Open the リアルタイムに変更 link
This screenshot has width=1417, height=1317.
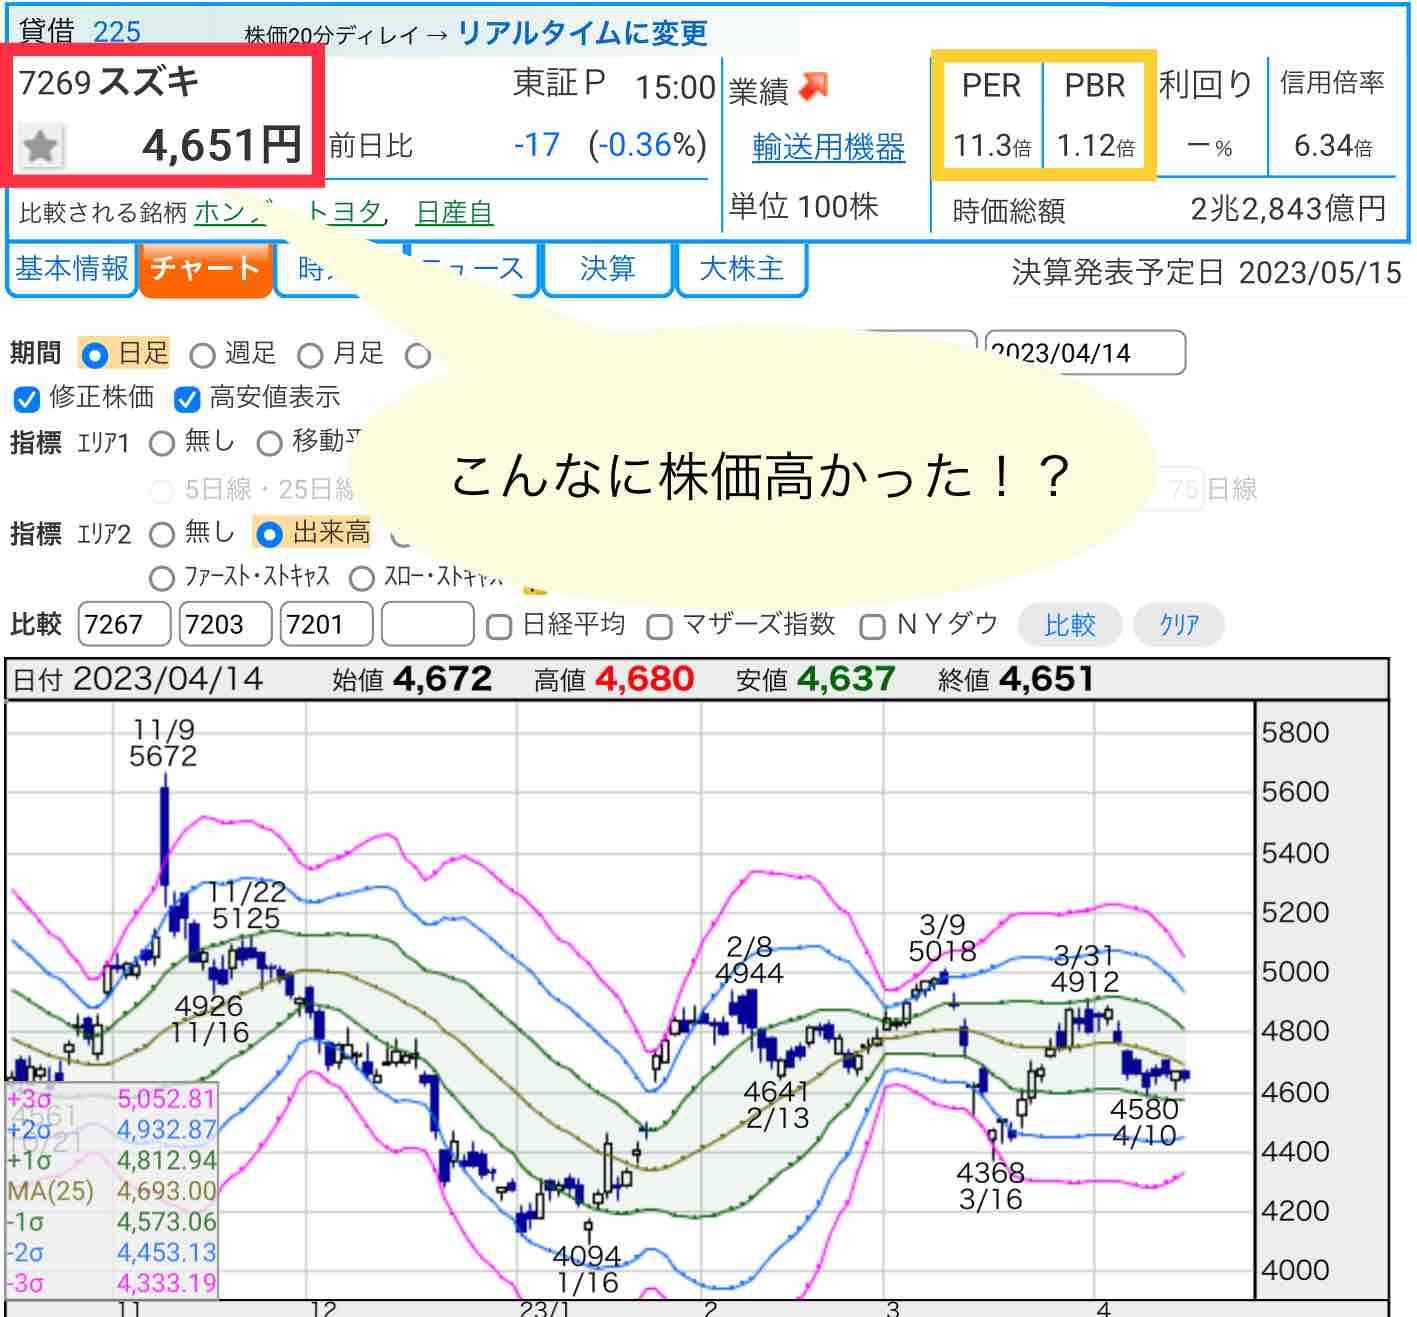(582, 33)
